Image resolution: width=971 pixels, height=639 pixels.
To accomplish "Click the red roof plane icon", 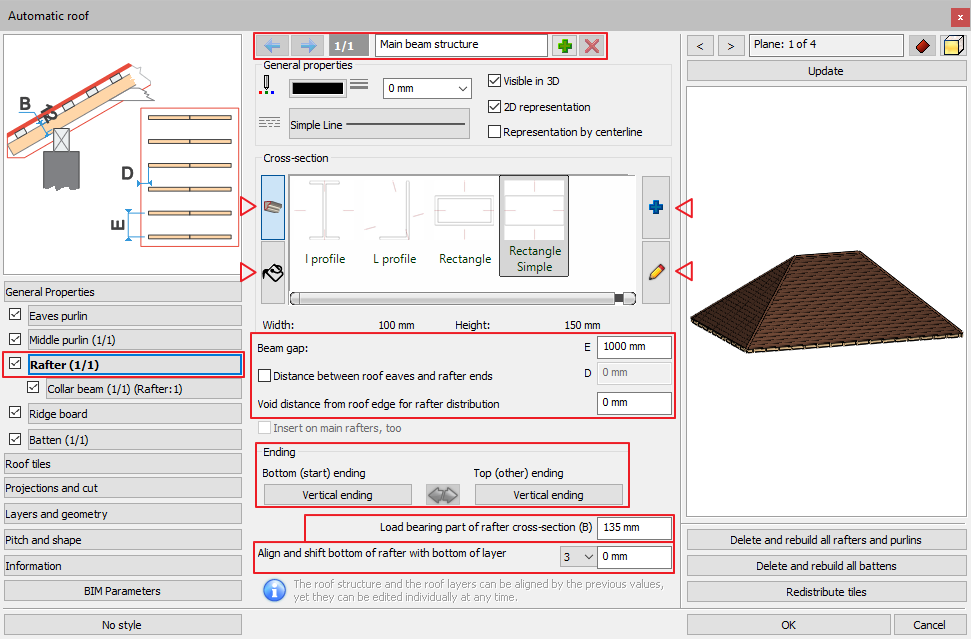I will (922, 46).
